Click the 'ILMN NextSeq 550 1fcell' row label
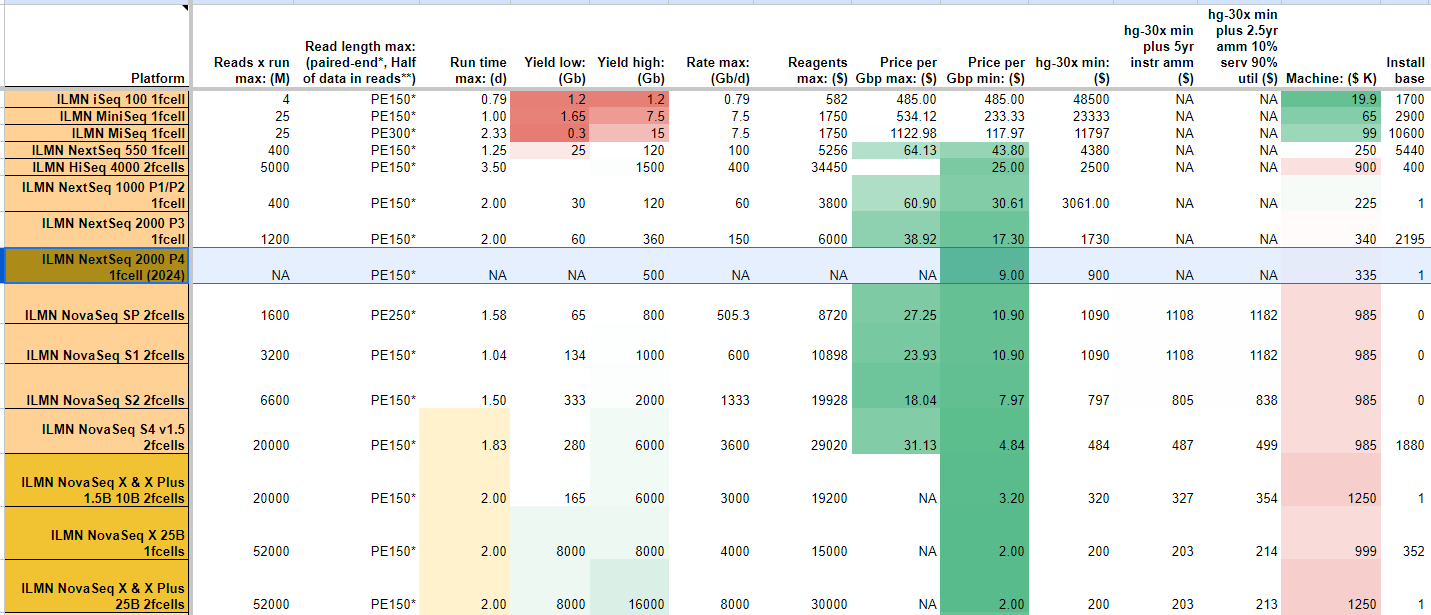This screenshot has height=615, width=1431. click(96, 150)
